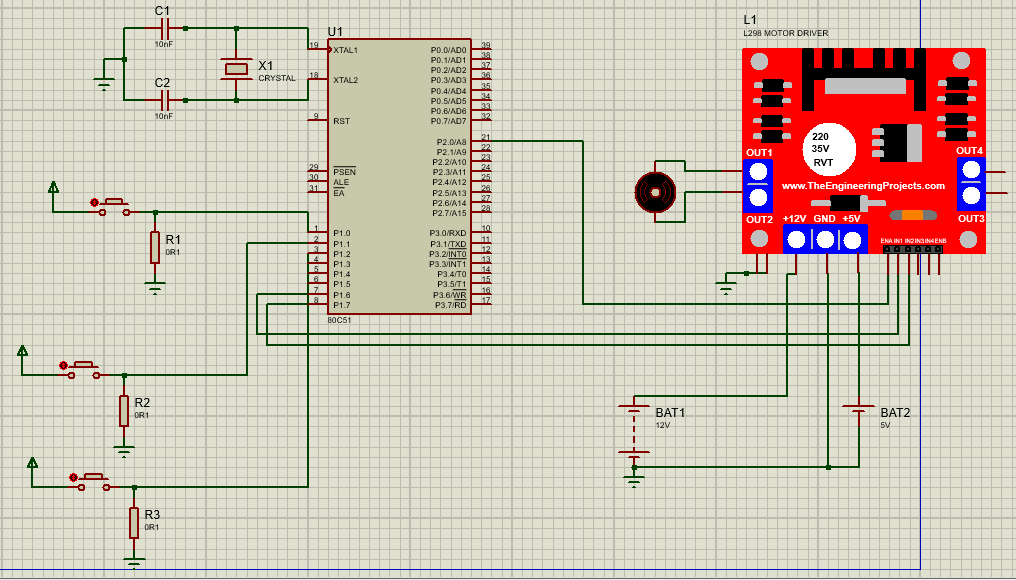Click the GND power terminal on L298

tap(824, 238)
